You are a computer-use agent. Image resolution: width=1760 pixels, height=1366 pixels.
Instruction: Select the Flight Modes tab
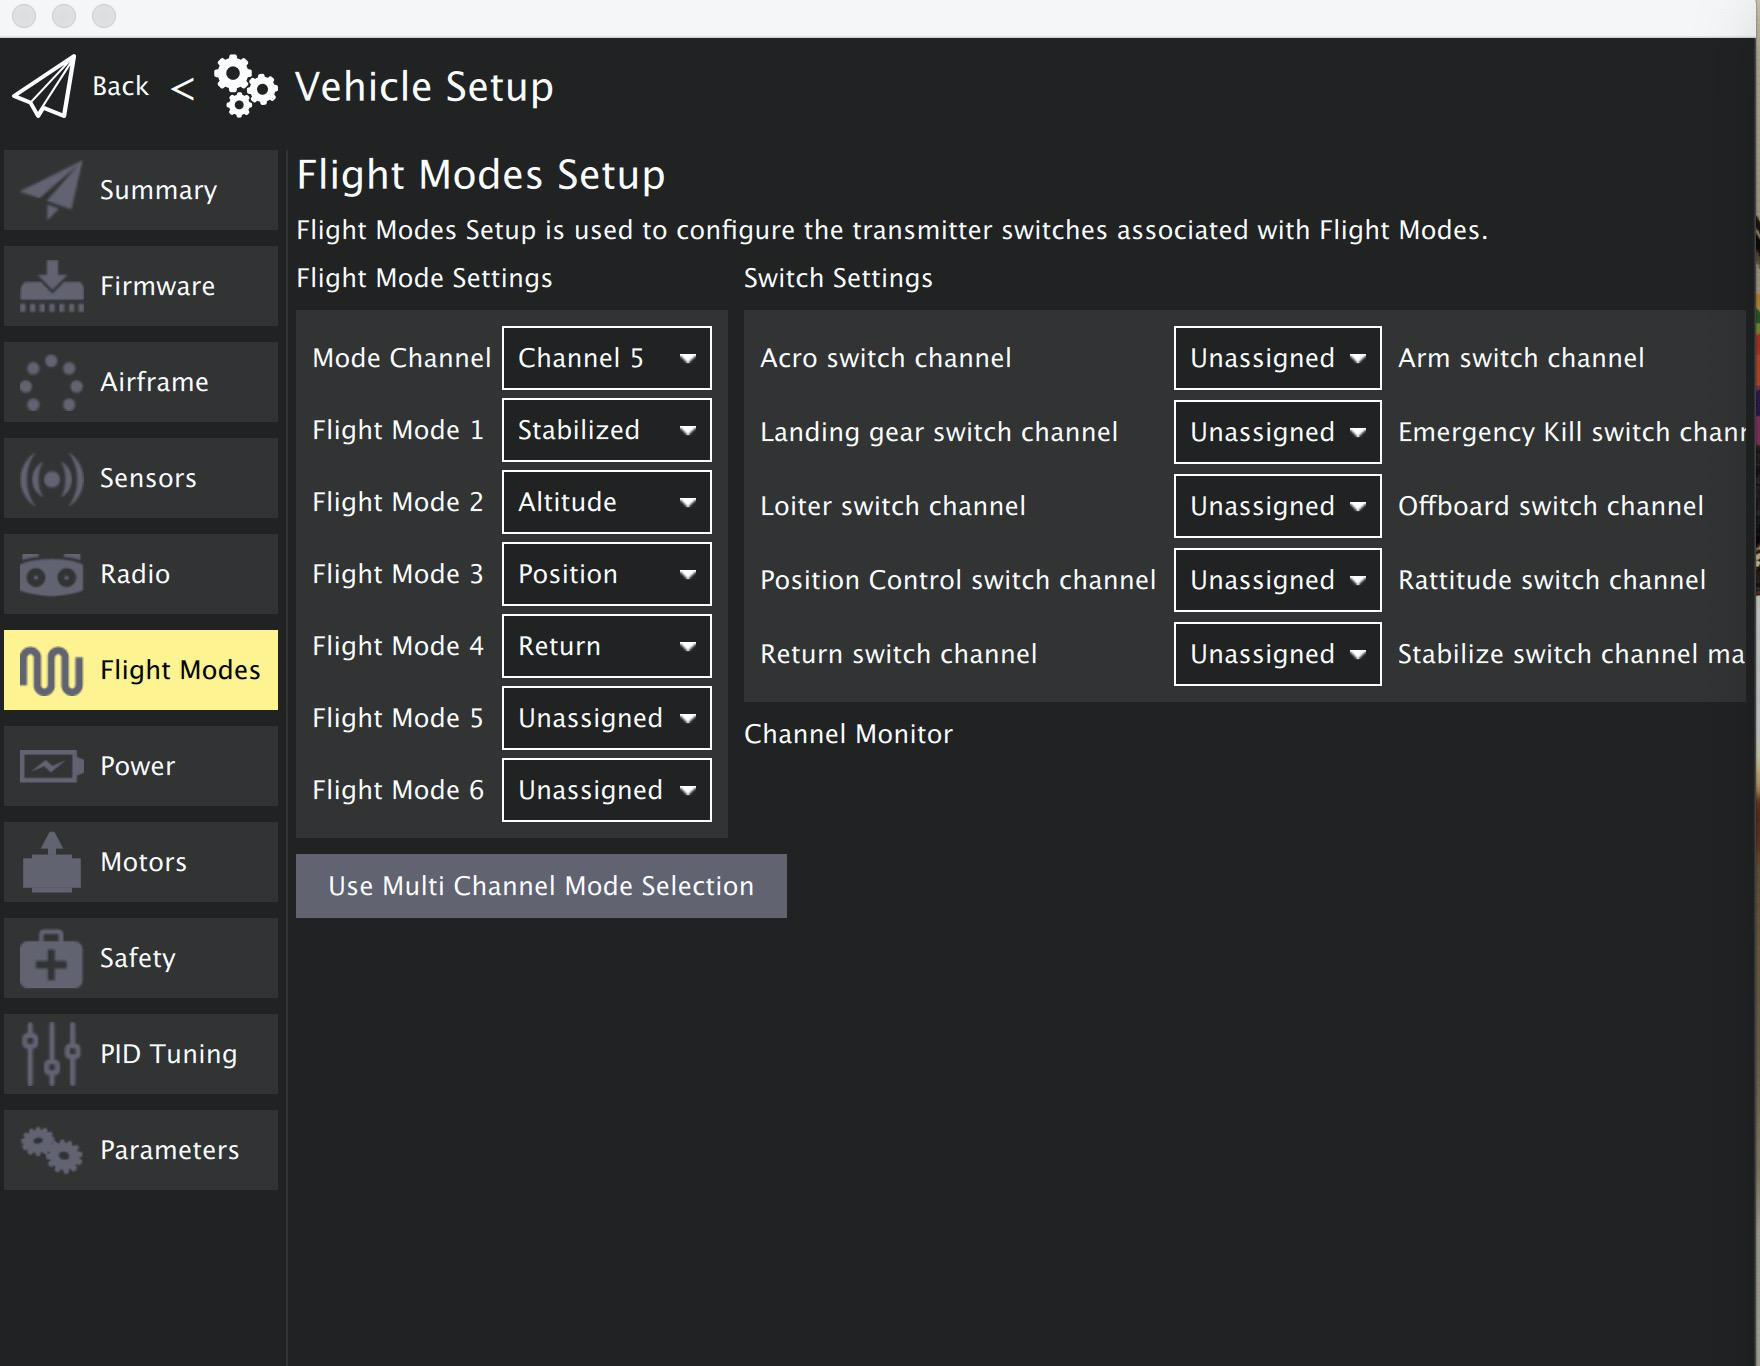coord(141,670)
